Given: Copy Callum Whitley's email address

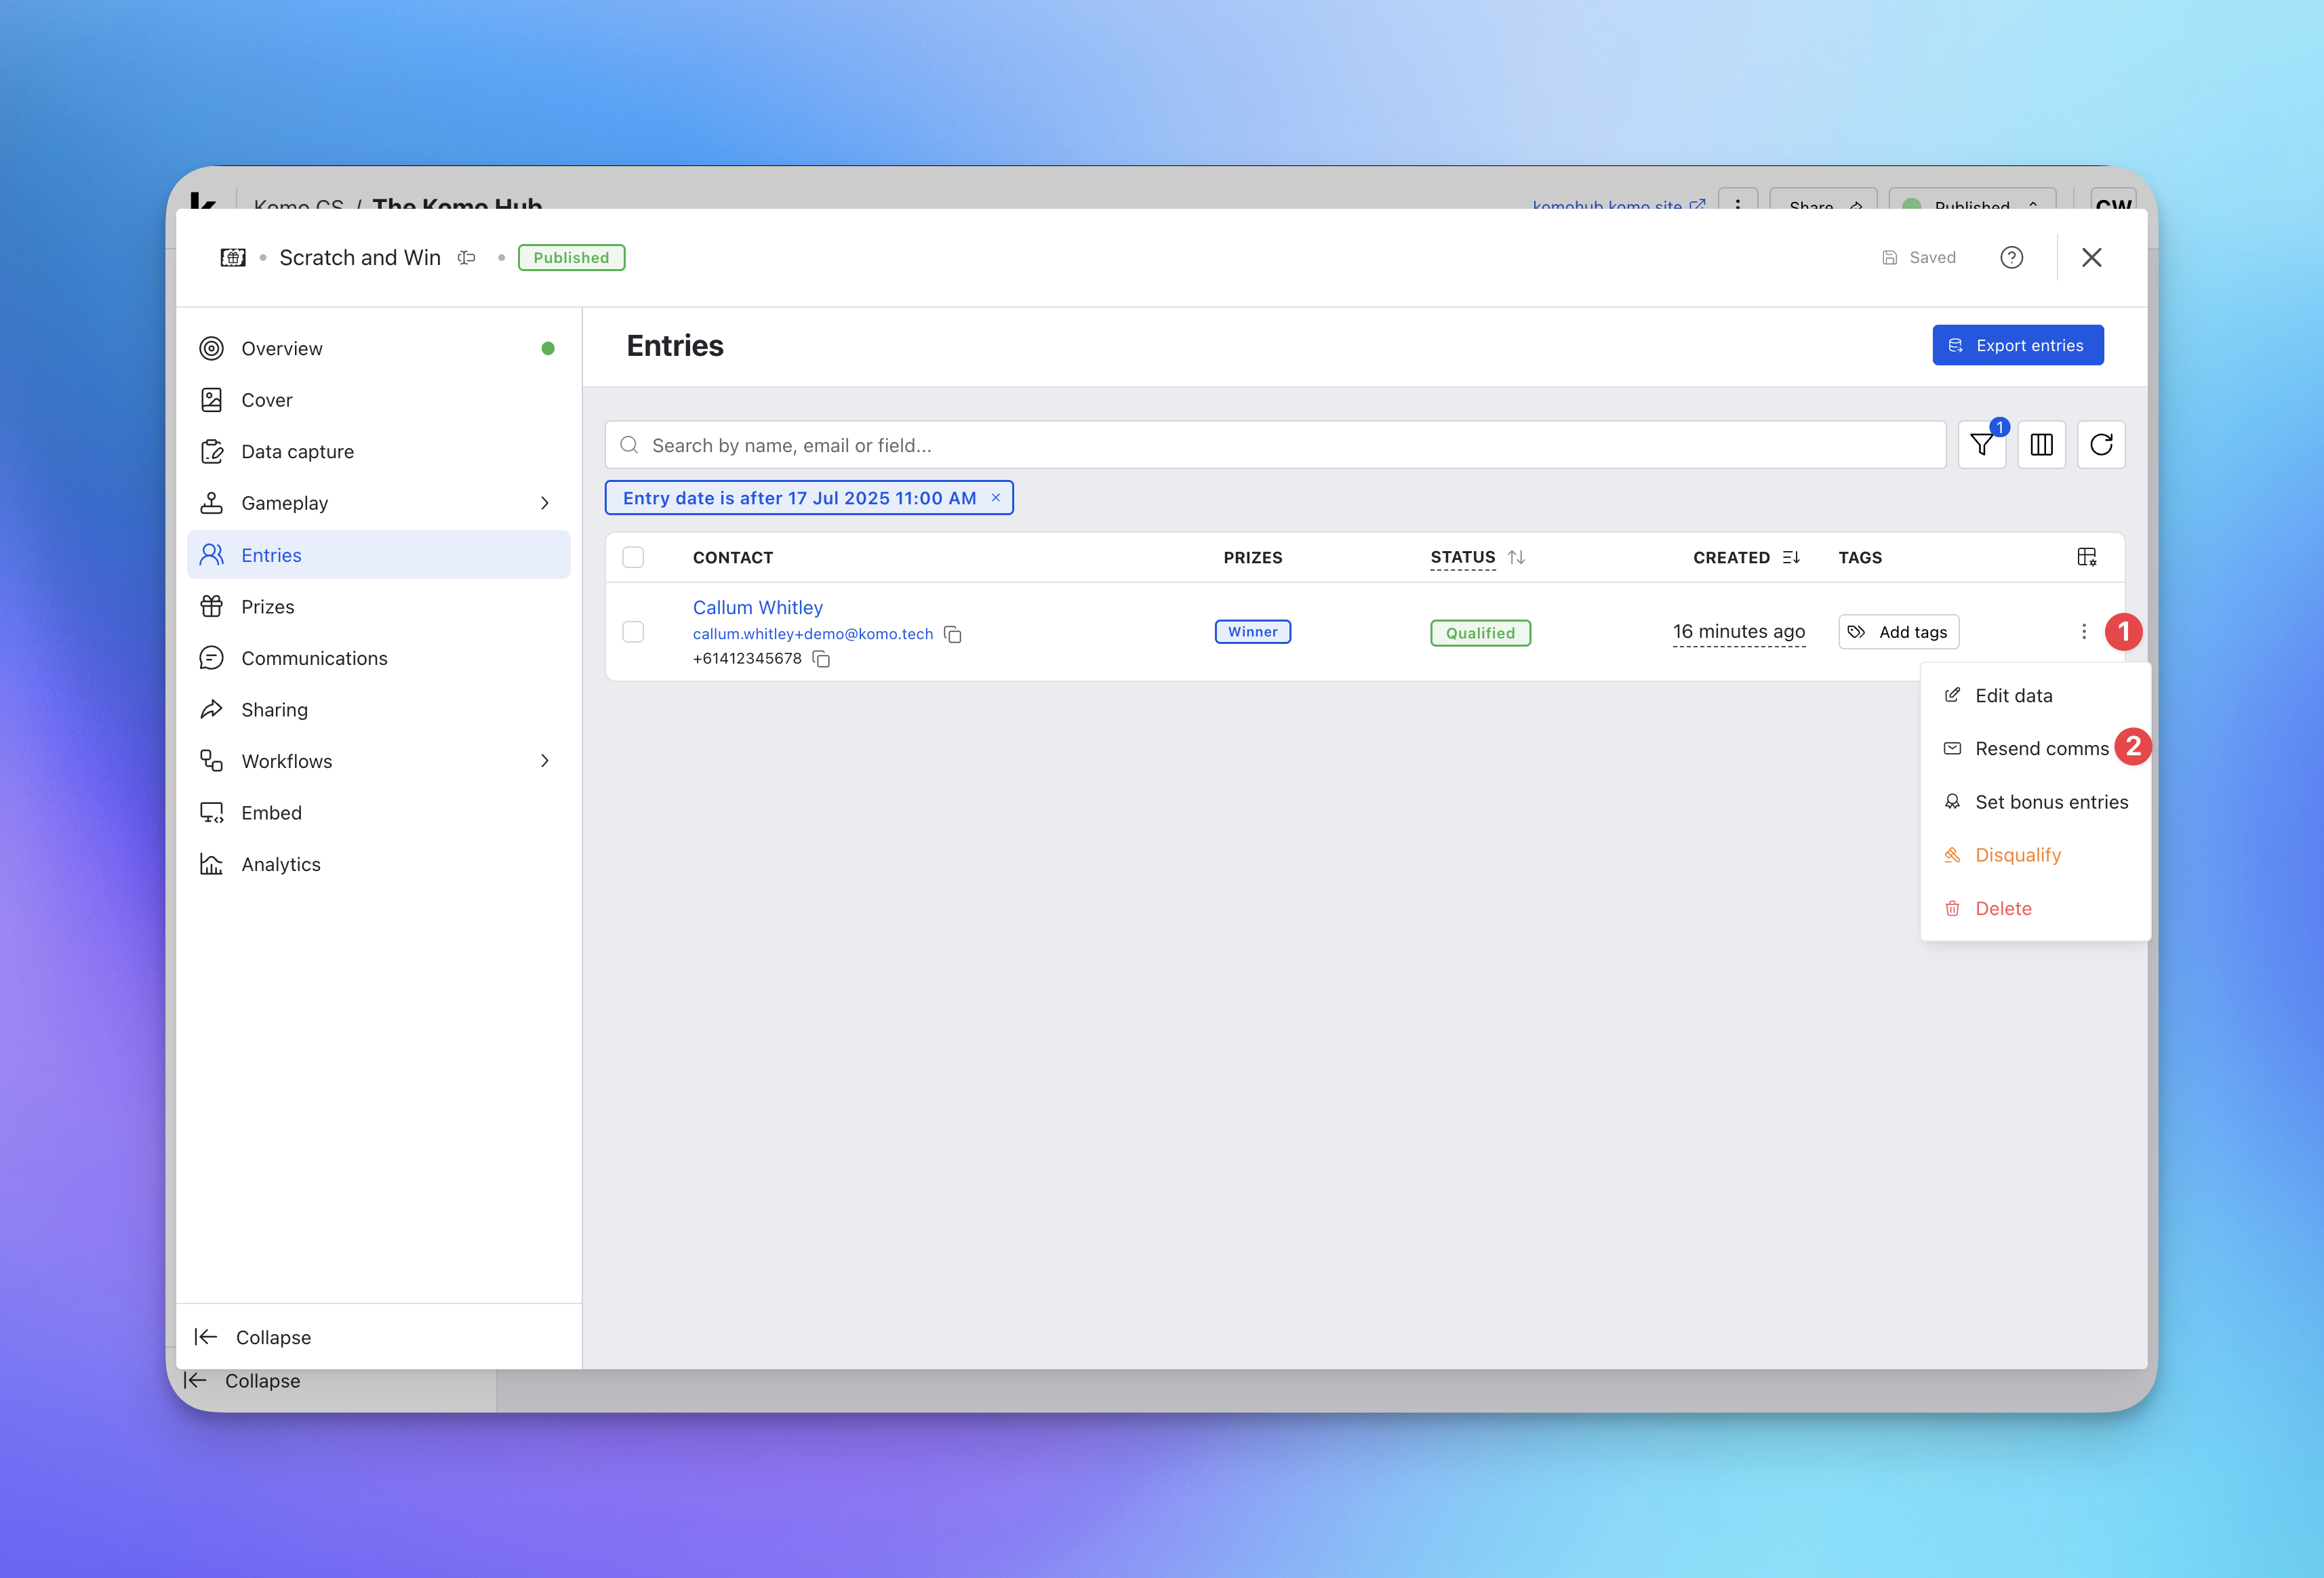Looking at the screenshot, I should click(953, 635).
